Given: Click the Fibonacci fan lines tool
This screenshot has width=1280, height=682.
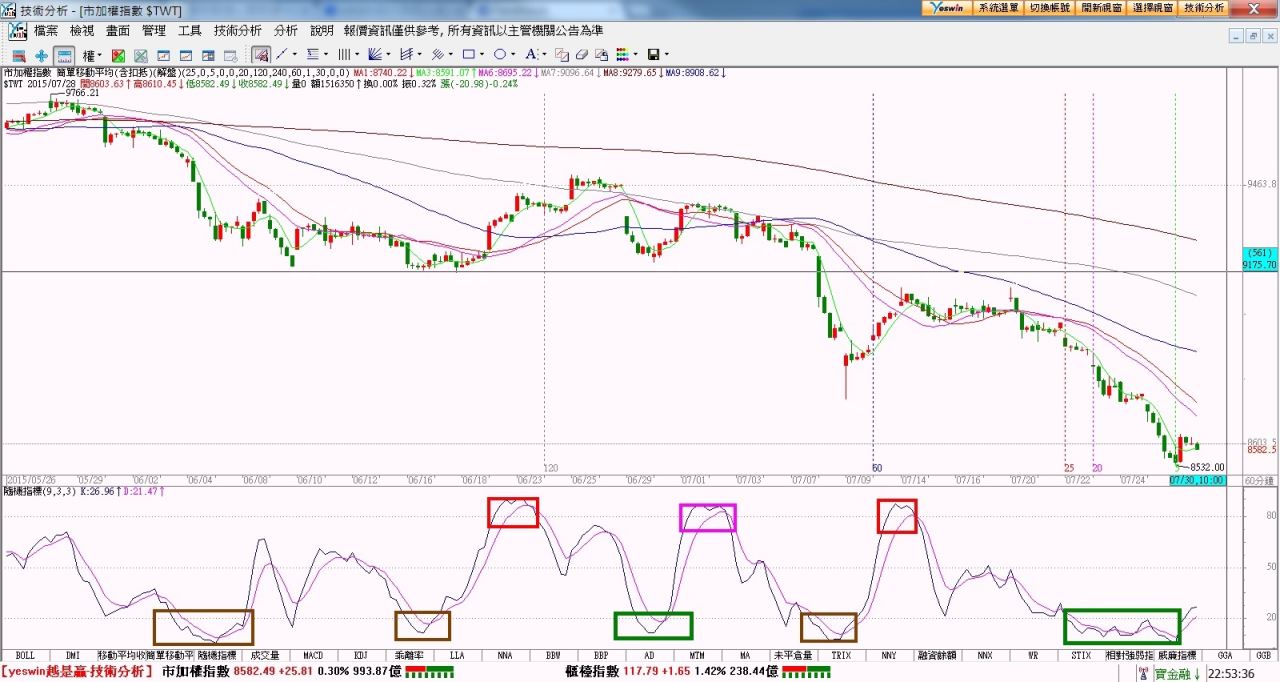Looking at the screenshot, I should point(375,54).
